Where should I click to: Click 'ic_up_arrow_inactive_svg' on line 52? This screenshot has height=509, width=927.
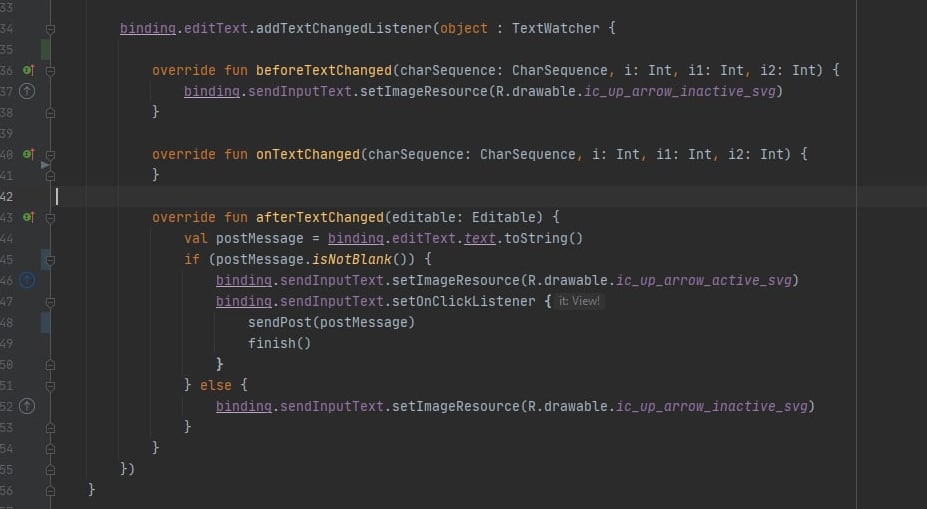(x=712, y=406)
